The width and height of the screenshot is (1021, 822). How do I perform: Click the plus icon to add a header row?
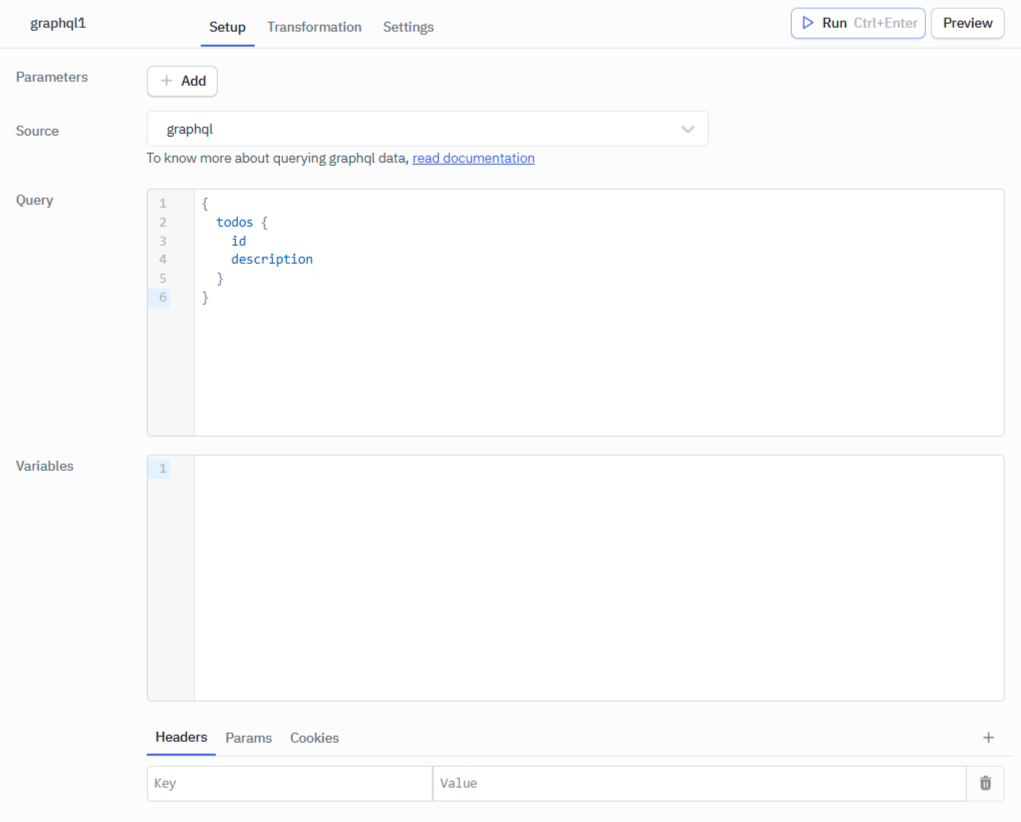point(988,737)
